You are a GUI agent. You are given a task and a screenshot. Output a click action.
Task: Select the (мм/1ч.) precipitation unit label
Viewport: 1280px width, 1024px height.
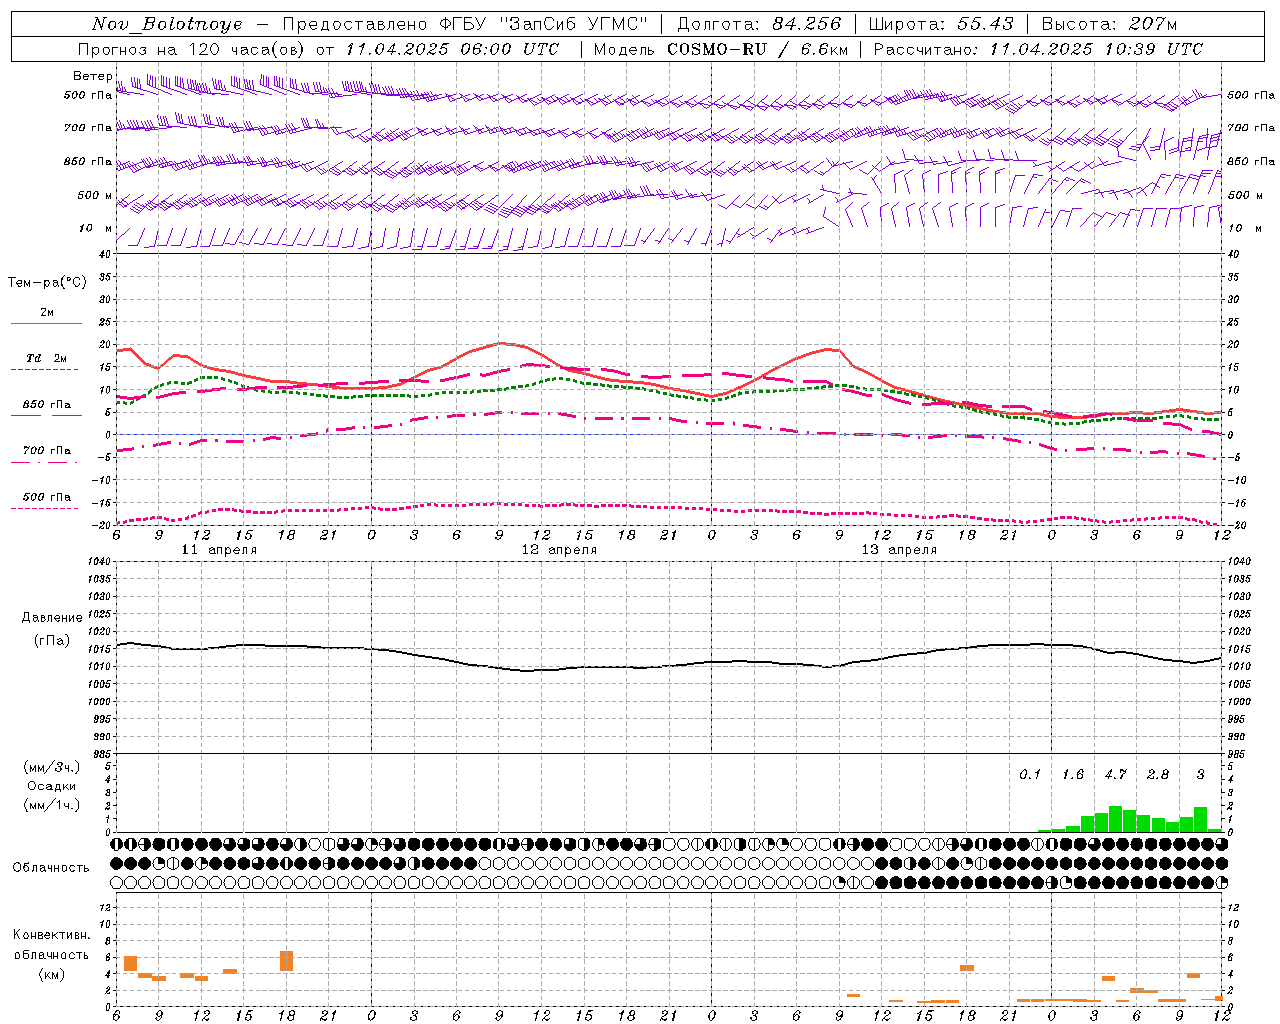pyautogui.click(x=52, y=805)
